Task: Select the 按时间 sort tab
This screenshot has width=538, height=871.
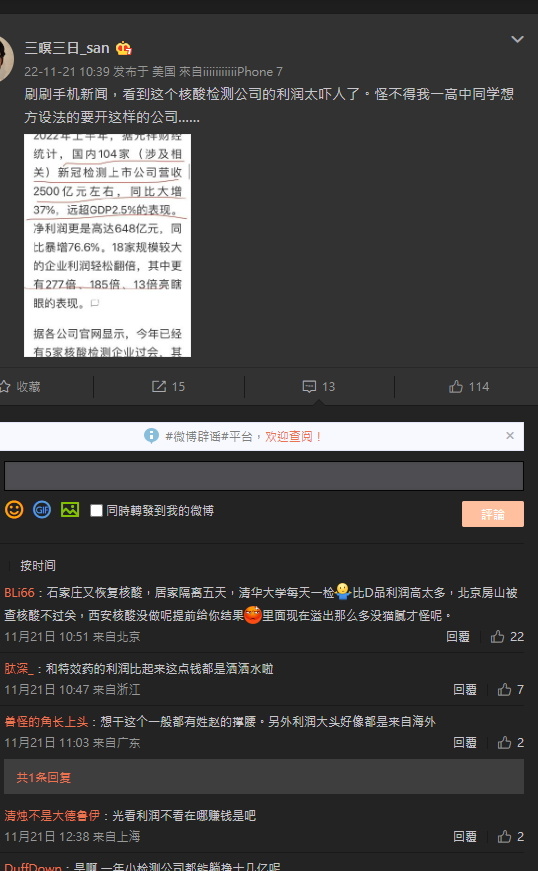Action: coord(38,565)
